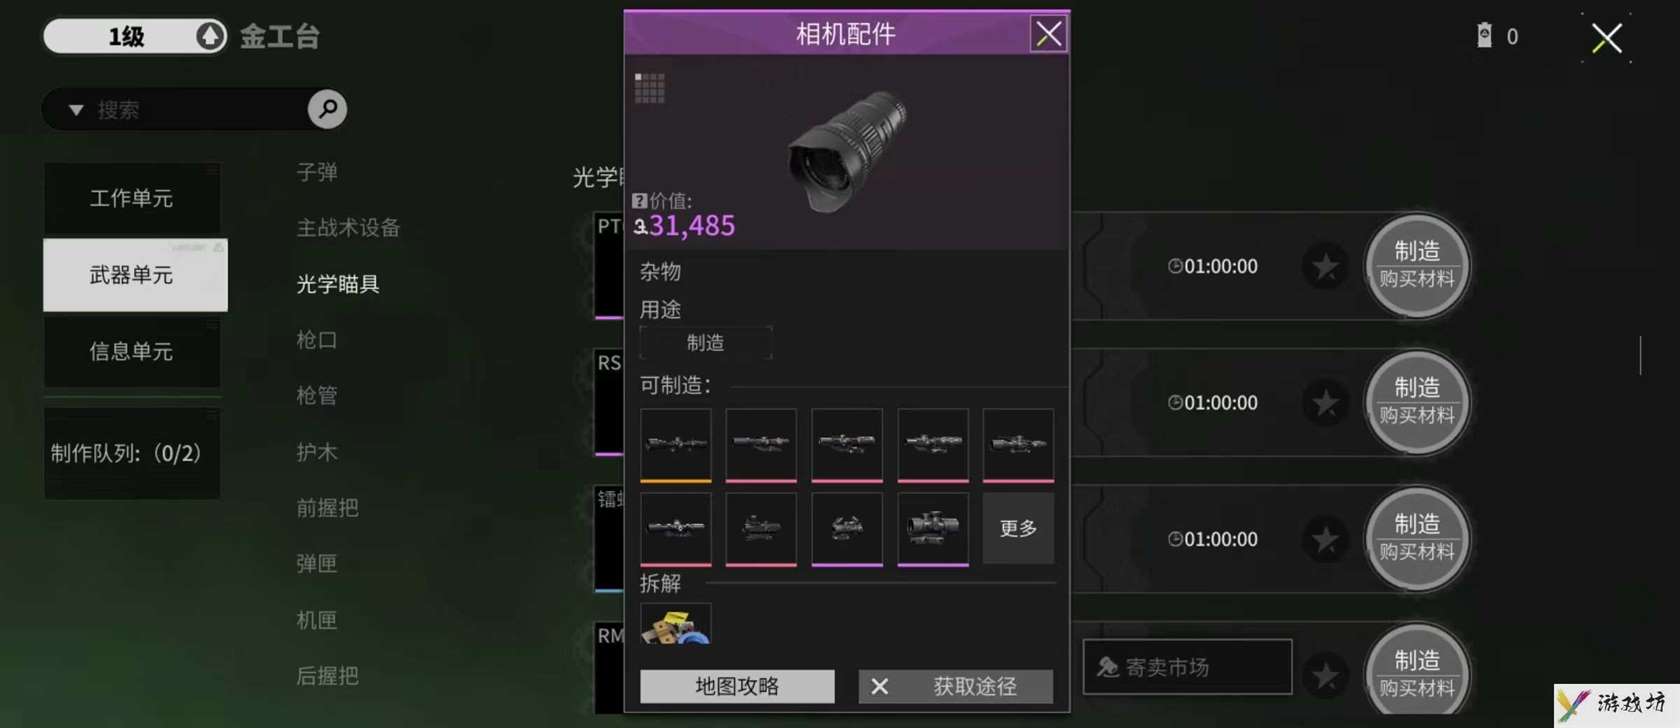1680x728 pixels.
Task: Open the search filter dropdown arrow
Action: (76, 110)
